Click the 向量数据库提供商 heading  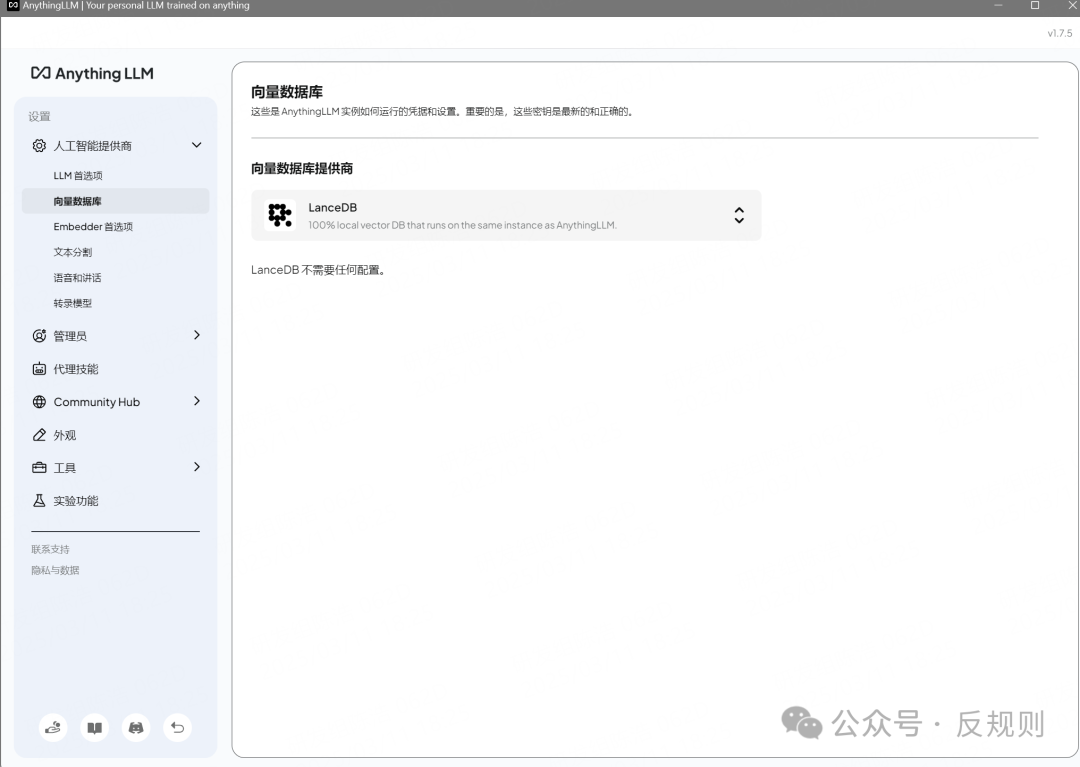pos(302,169)
